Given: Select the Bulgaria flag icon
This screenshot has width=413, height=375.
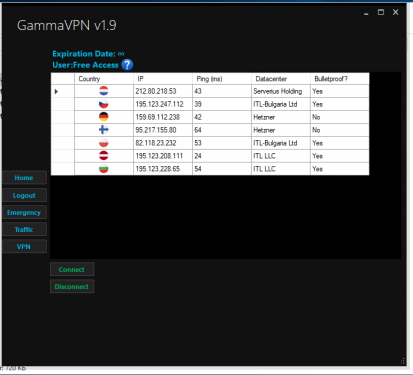Looking at the screenshot, I should tap(104, 169).
